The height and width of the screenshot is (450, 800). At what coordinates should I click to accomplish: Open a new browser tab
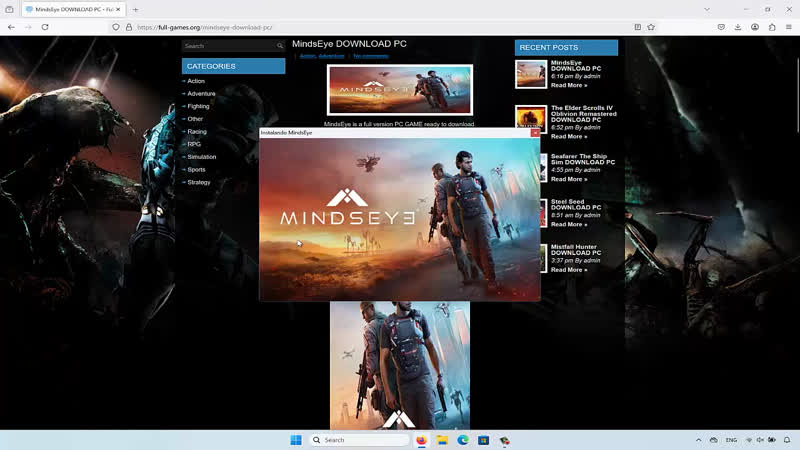pyautogui.click(x=135, y=9)
